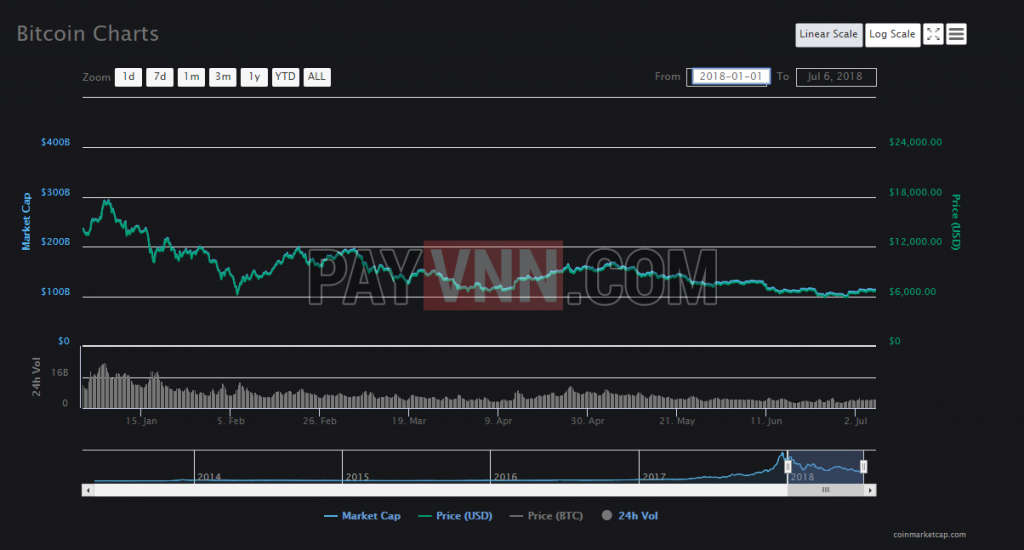Click the coinmarketcap.com credit link
Viewport: 1024px width, 550px height.
[929, 534]
